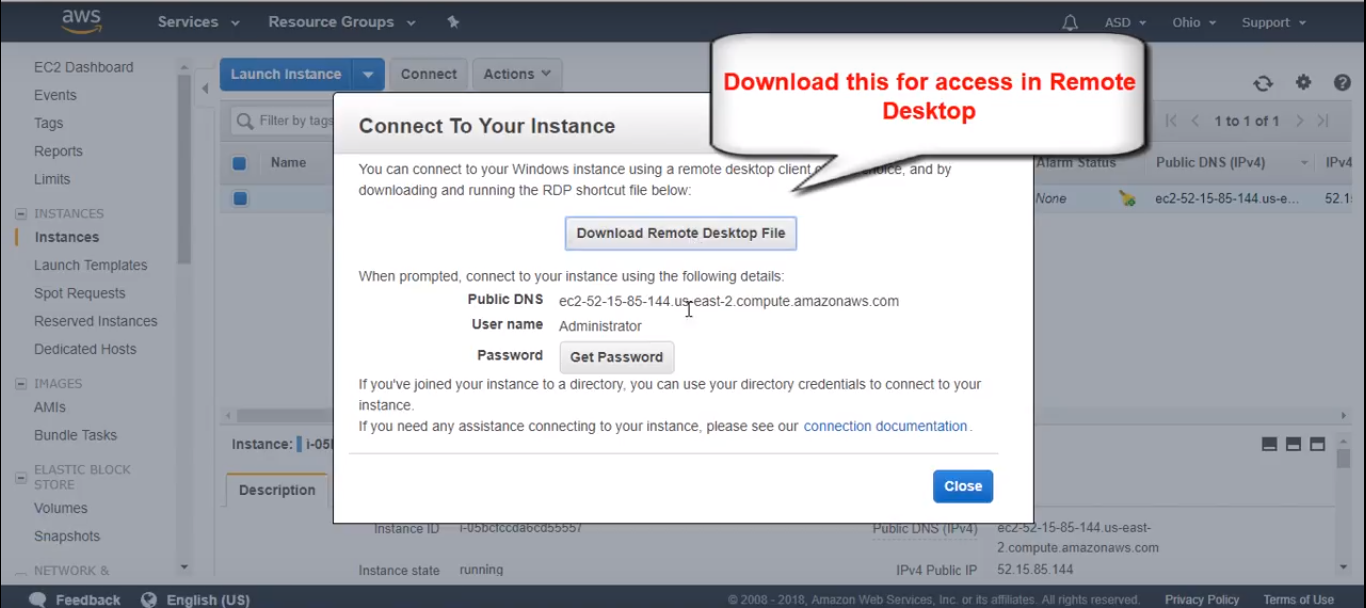Sort by the Public DNS (IPv4) column arrow
The width and height of the screenshot is (1366, 608).
click(1304, 163)
